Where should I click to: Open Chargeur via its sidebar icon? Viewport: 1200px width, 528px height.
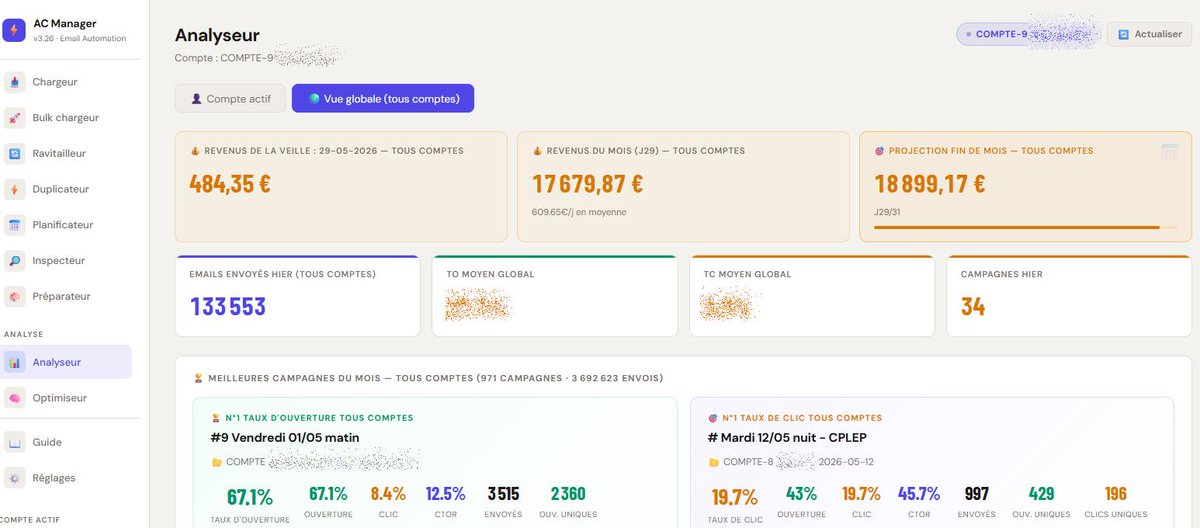pyautogui.click(x=14, y=82)
